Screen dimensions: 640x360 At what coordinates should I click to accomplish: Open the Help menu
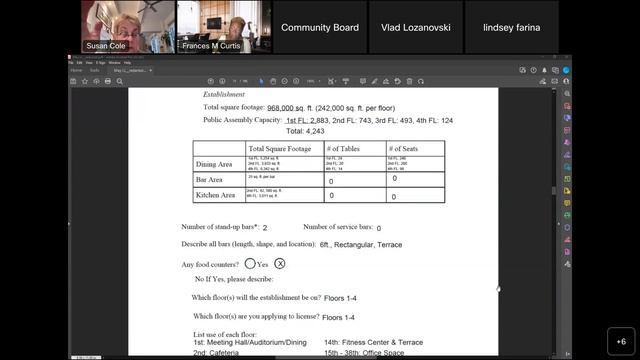point(127,63)
